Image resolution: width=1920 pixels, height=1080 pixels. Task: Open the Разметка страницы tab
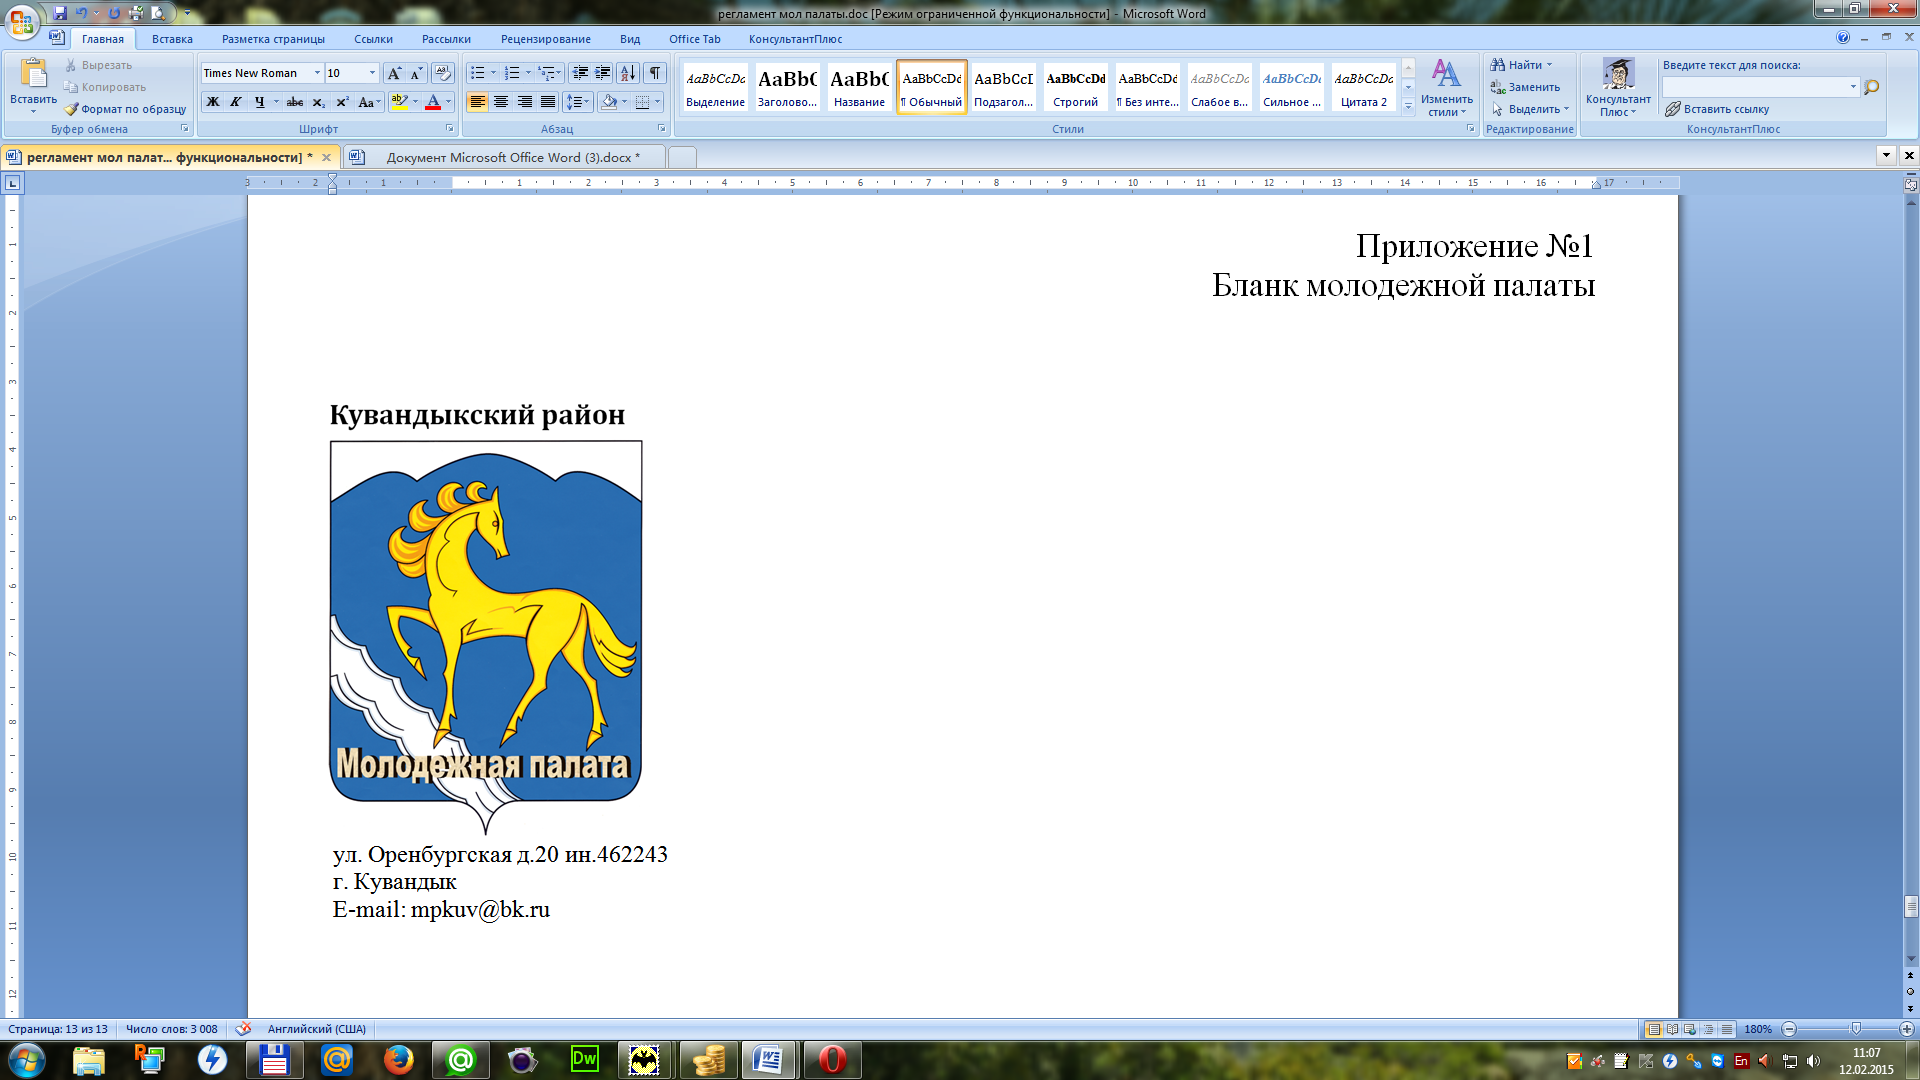click(x=273, y=39)
